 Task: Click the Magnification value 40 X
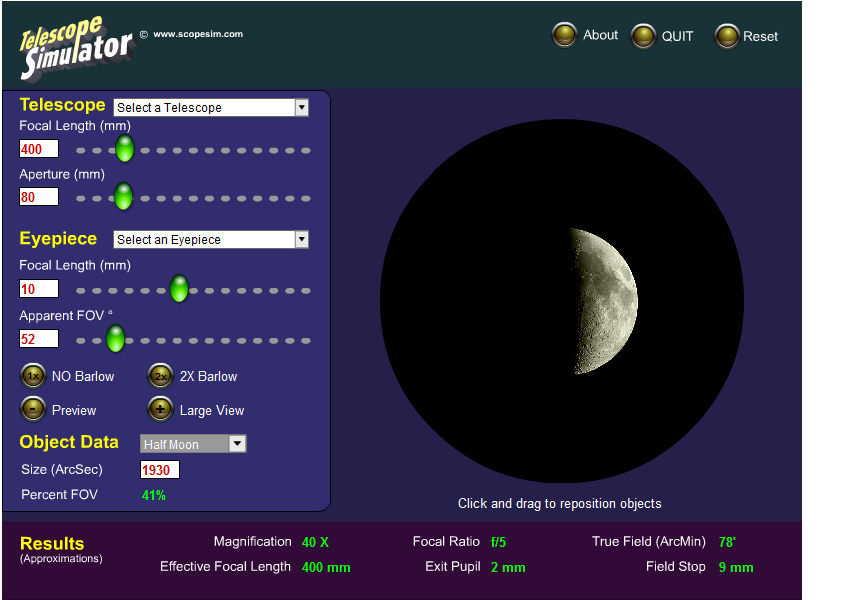pyautogui.click(x=315, y=542)
